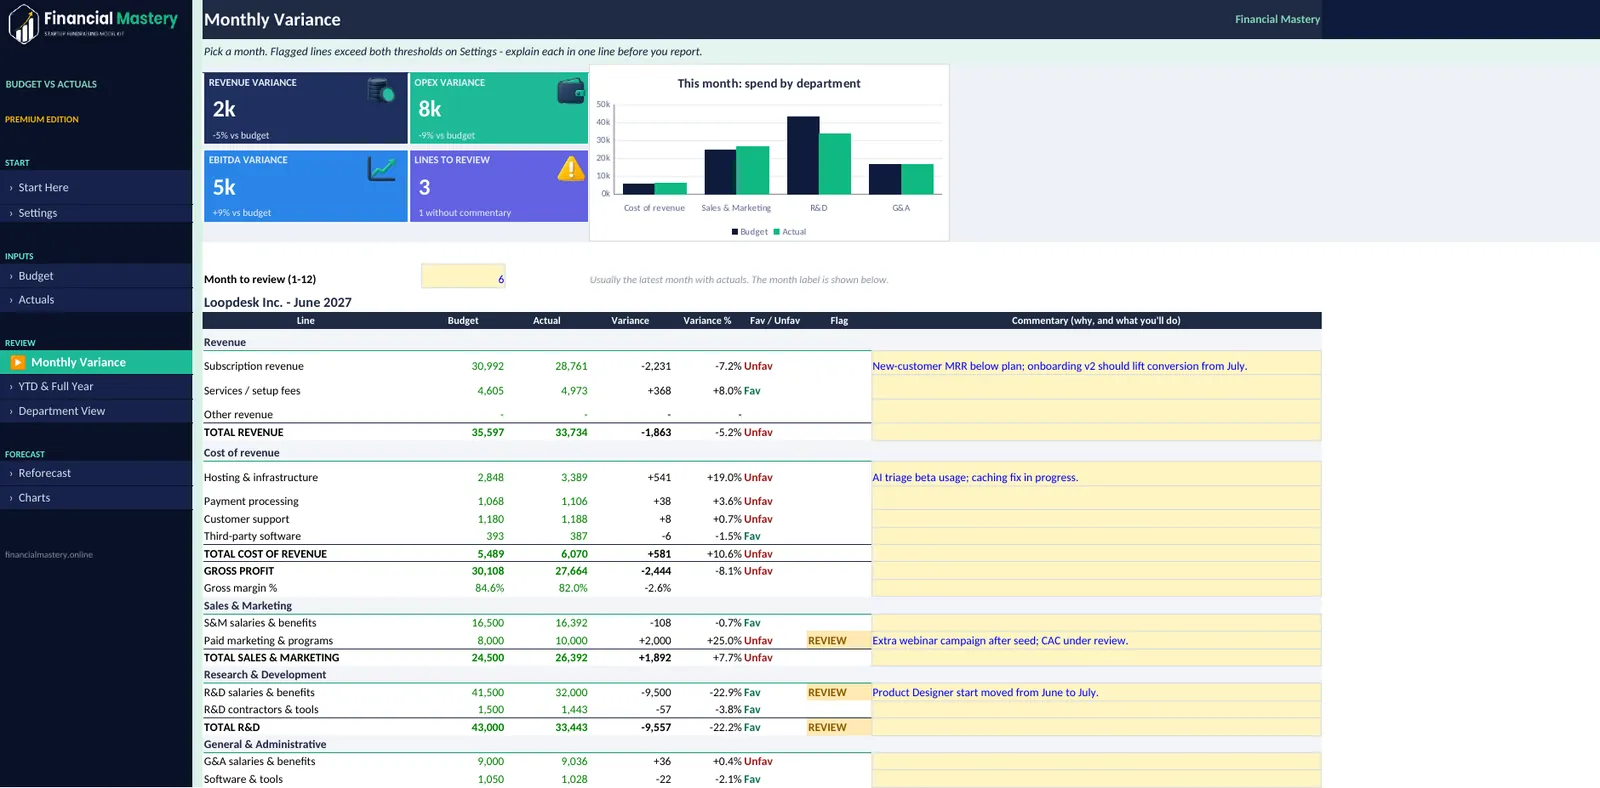The image size is (1600, 788).
Task: Select Paid marketing actual value 10,000
Action: (x=572, y=641)
